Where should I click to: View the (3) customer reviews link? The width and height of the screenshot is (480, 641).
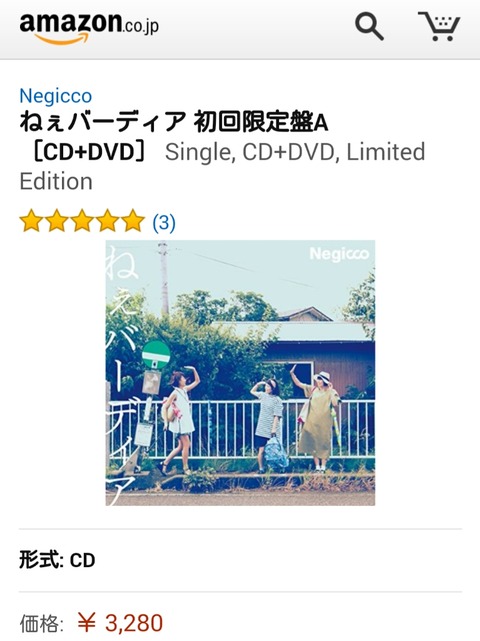coord(164,222)
